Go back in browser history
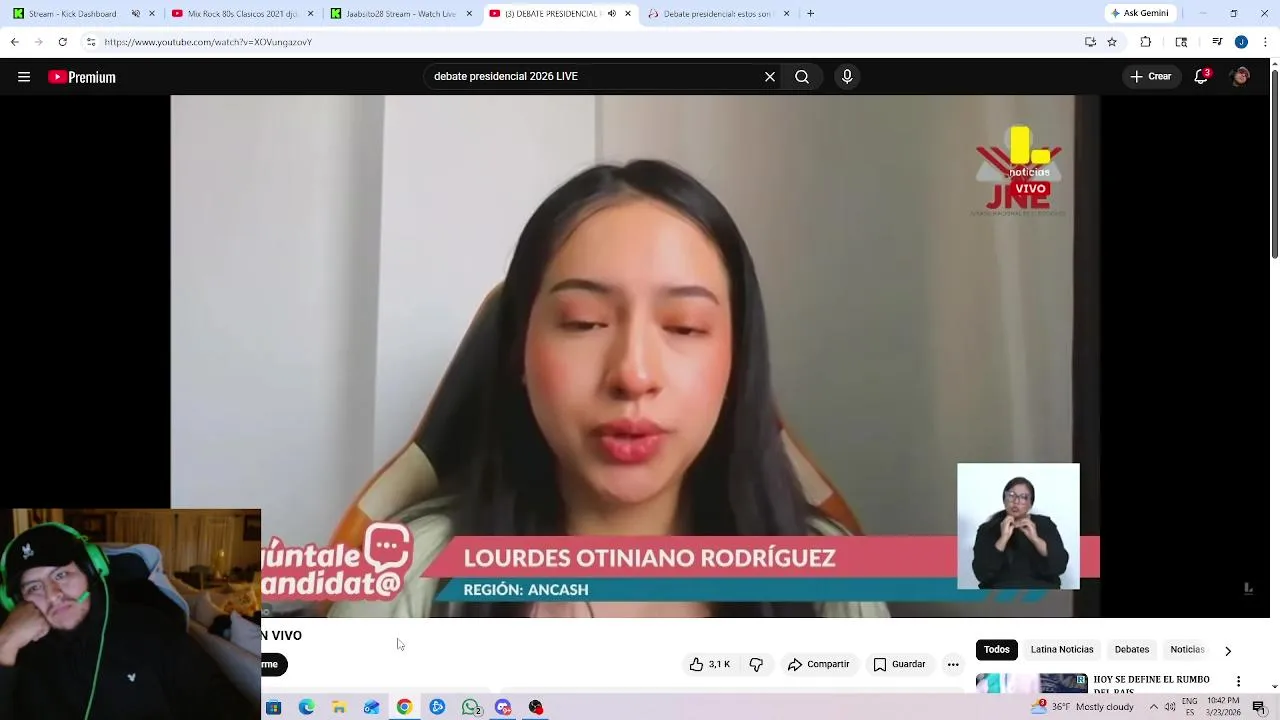1280x720 pixels. pyautogui.click(x=14, y=42)
